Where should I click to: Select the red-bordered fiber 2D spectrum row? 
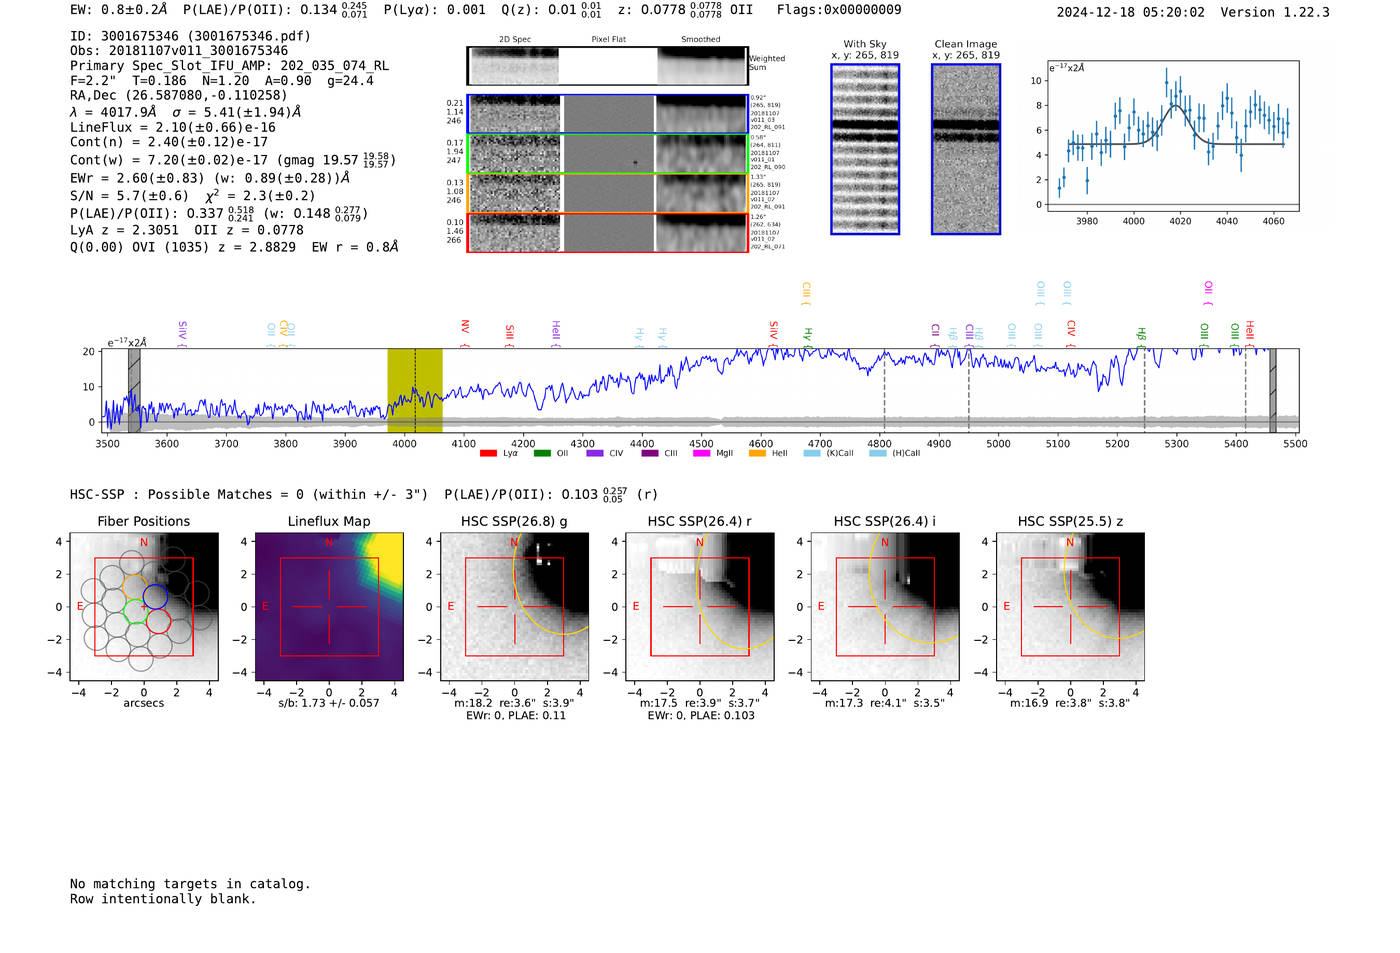click(x=607, y=232)
